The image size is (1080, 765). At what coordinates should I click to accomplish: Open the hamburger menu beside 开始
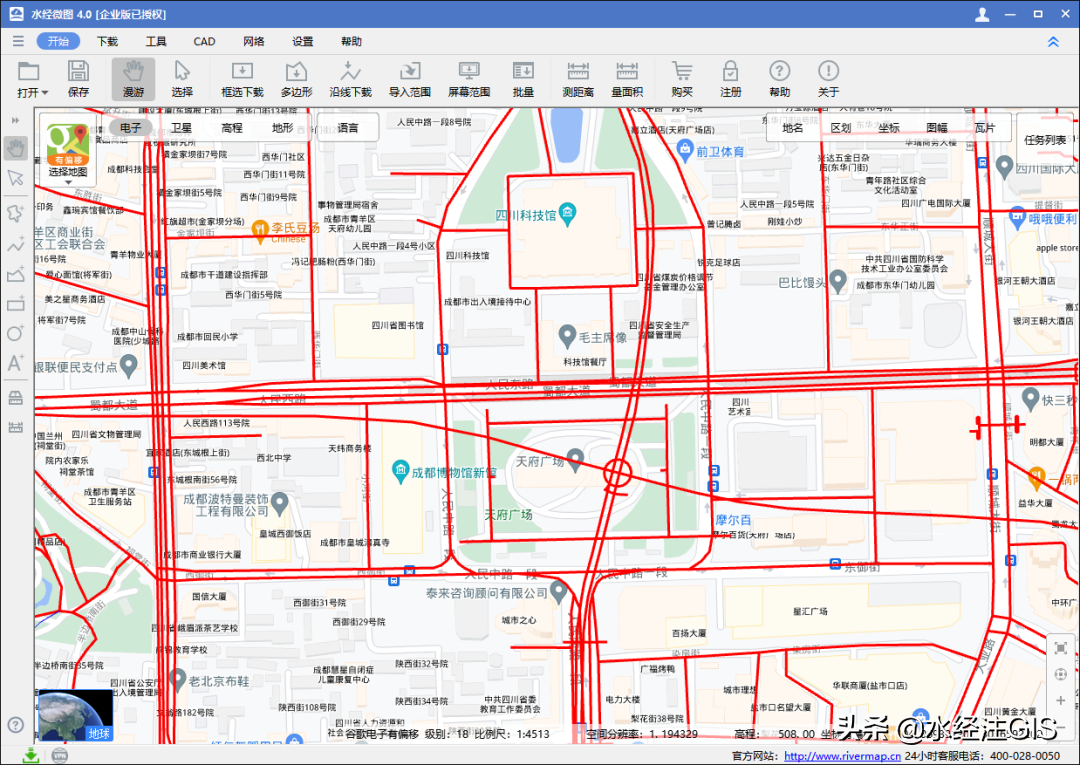[18, 41]
